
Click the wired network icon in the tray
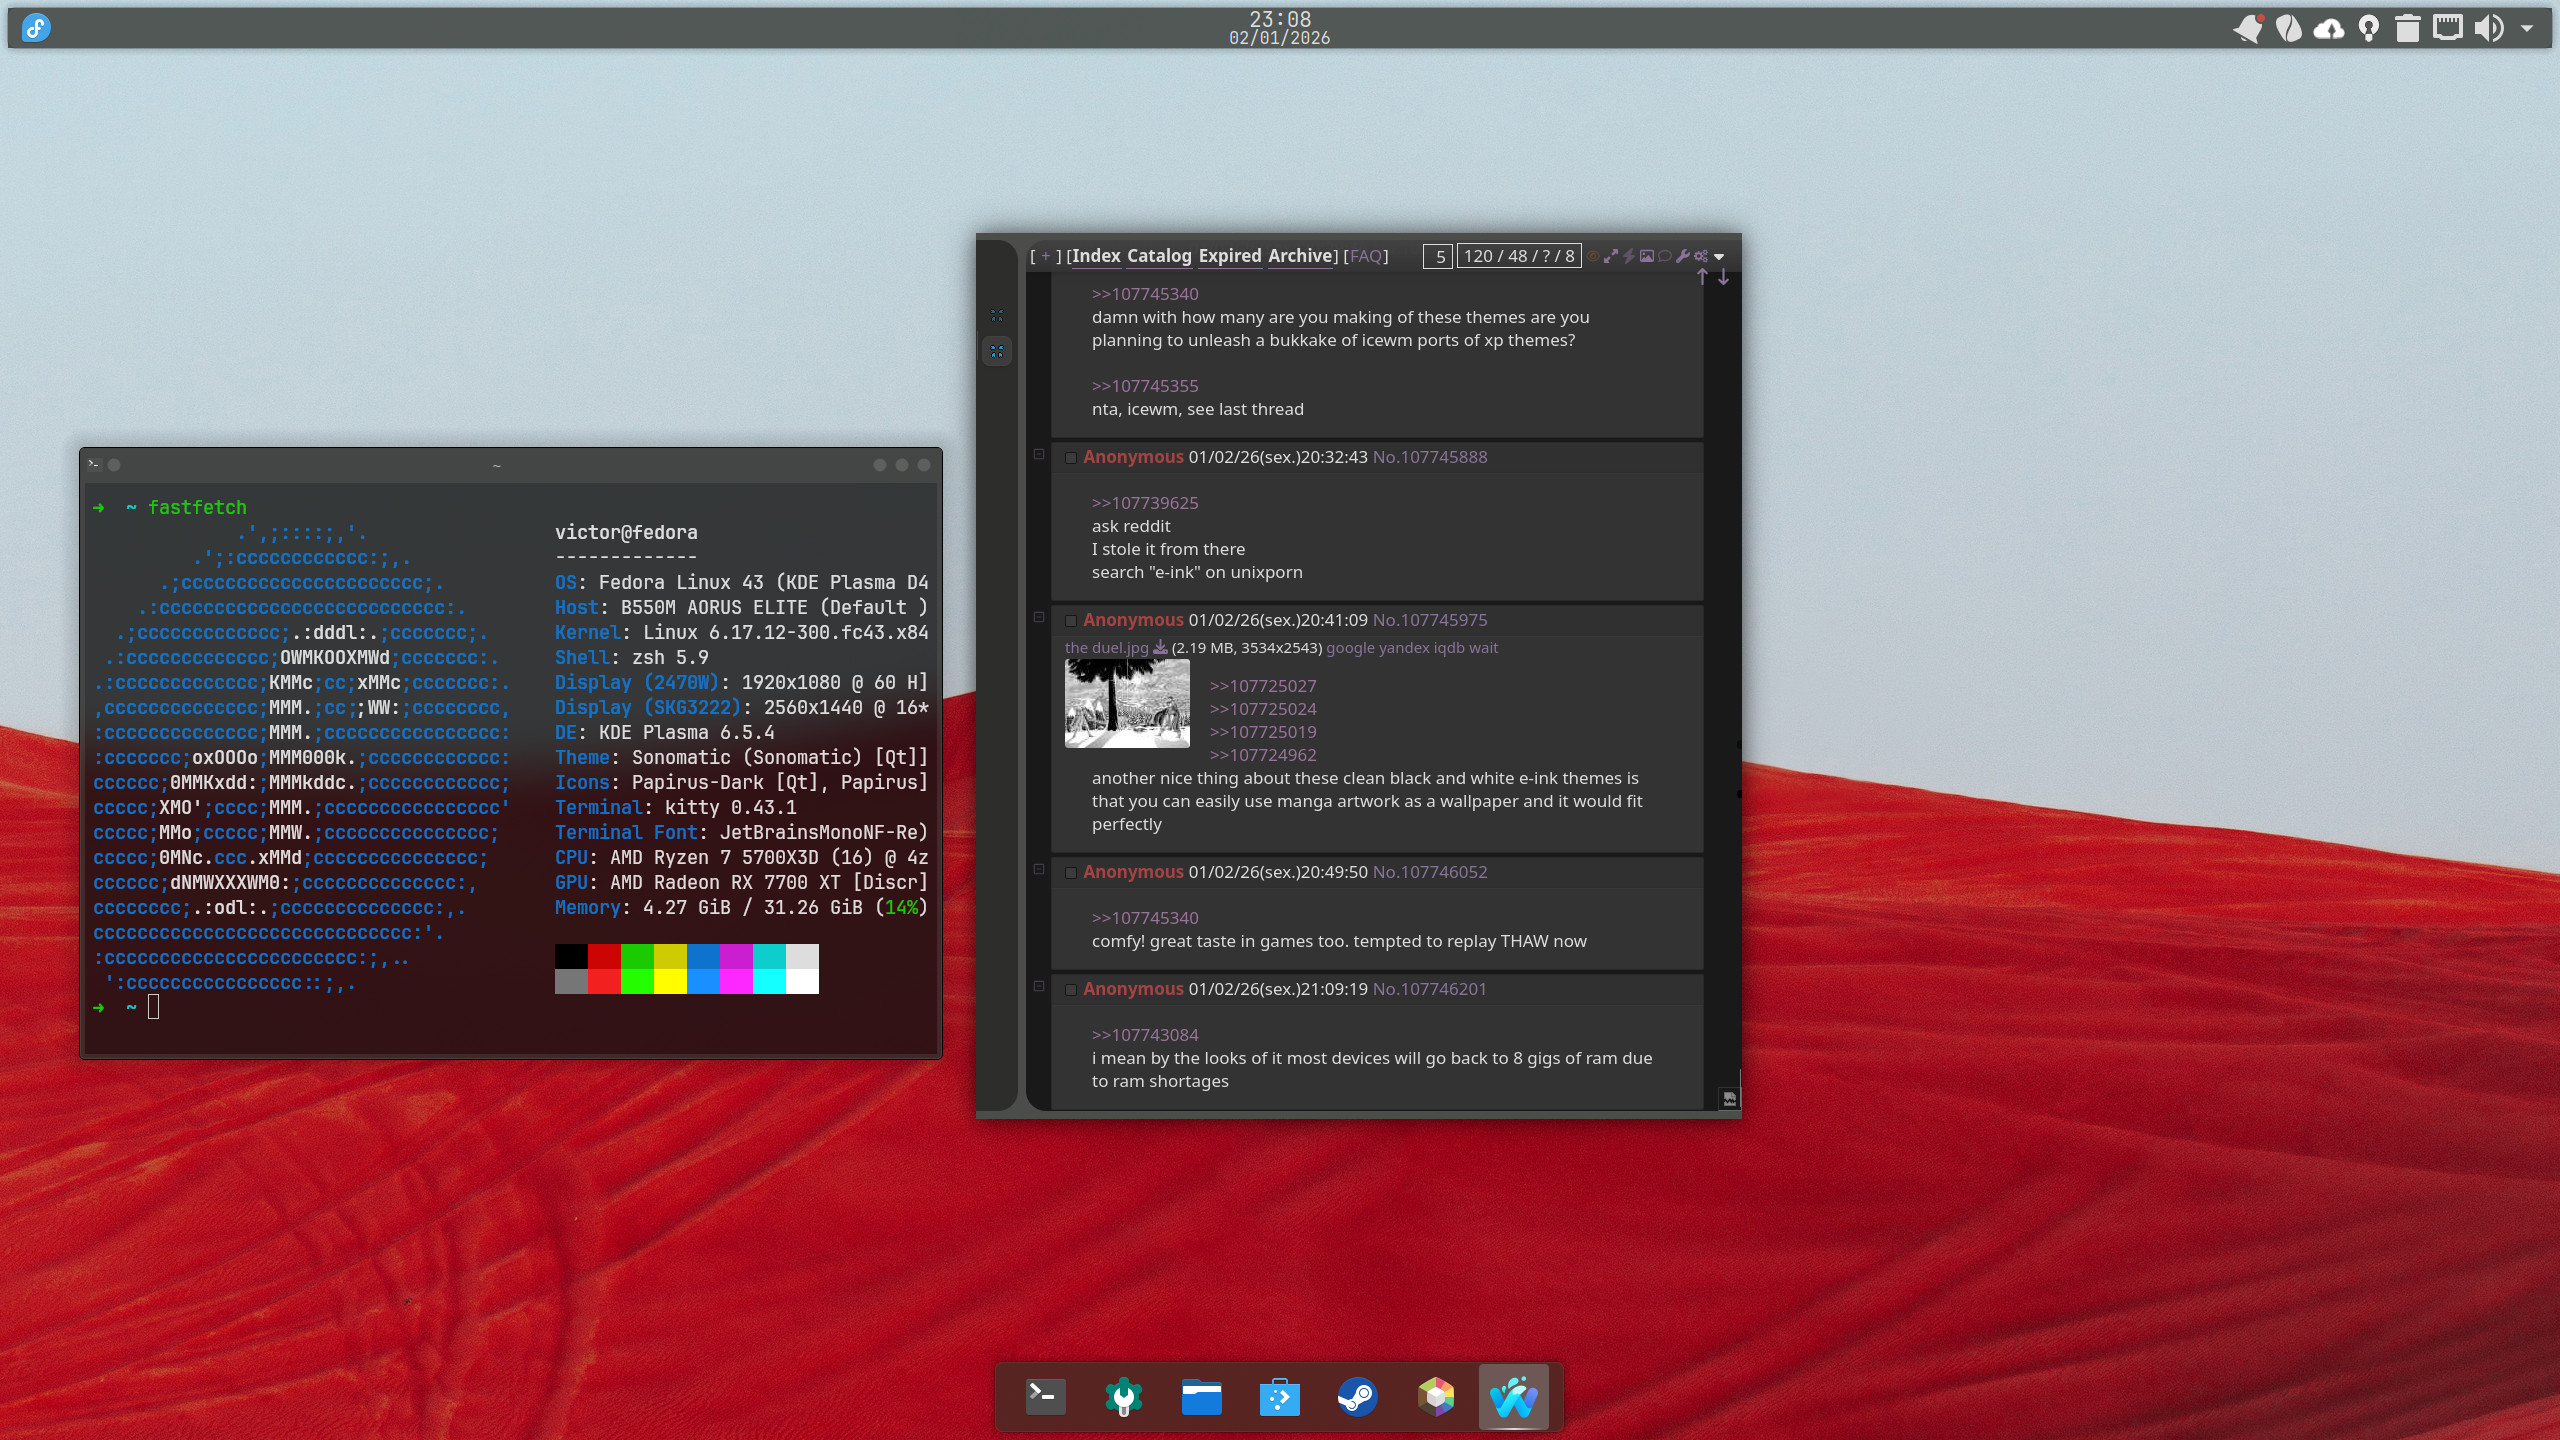[x=2447, y=28]
